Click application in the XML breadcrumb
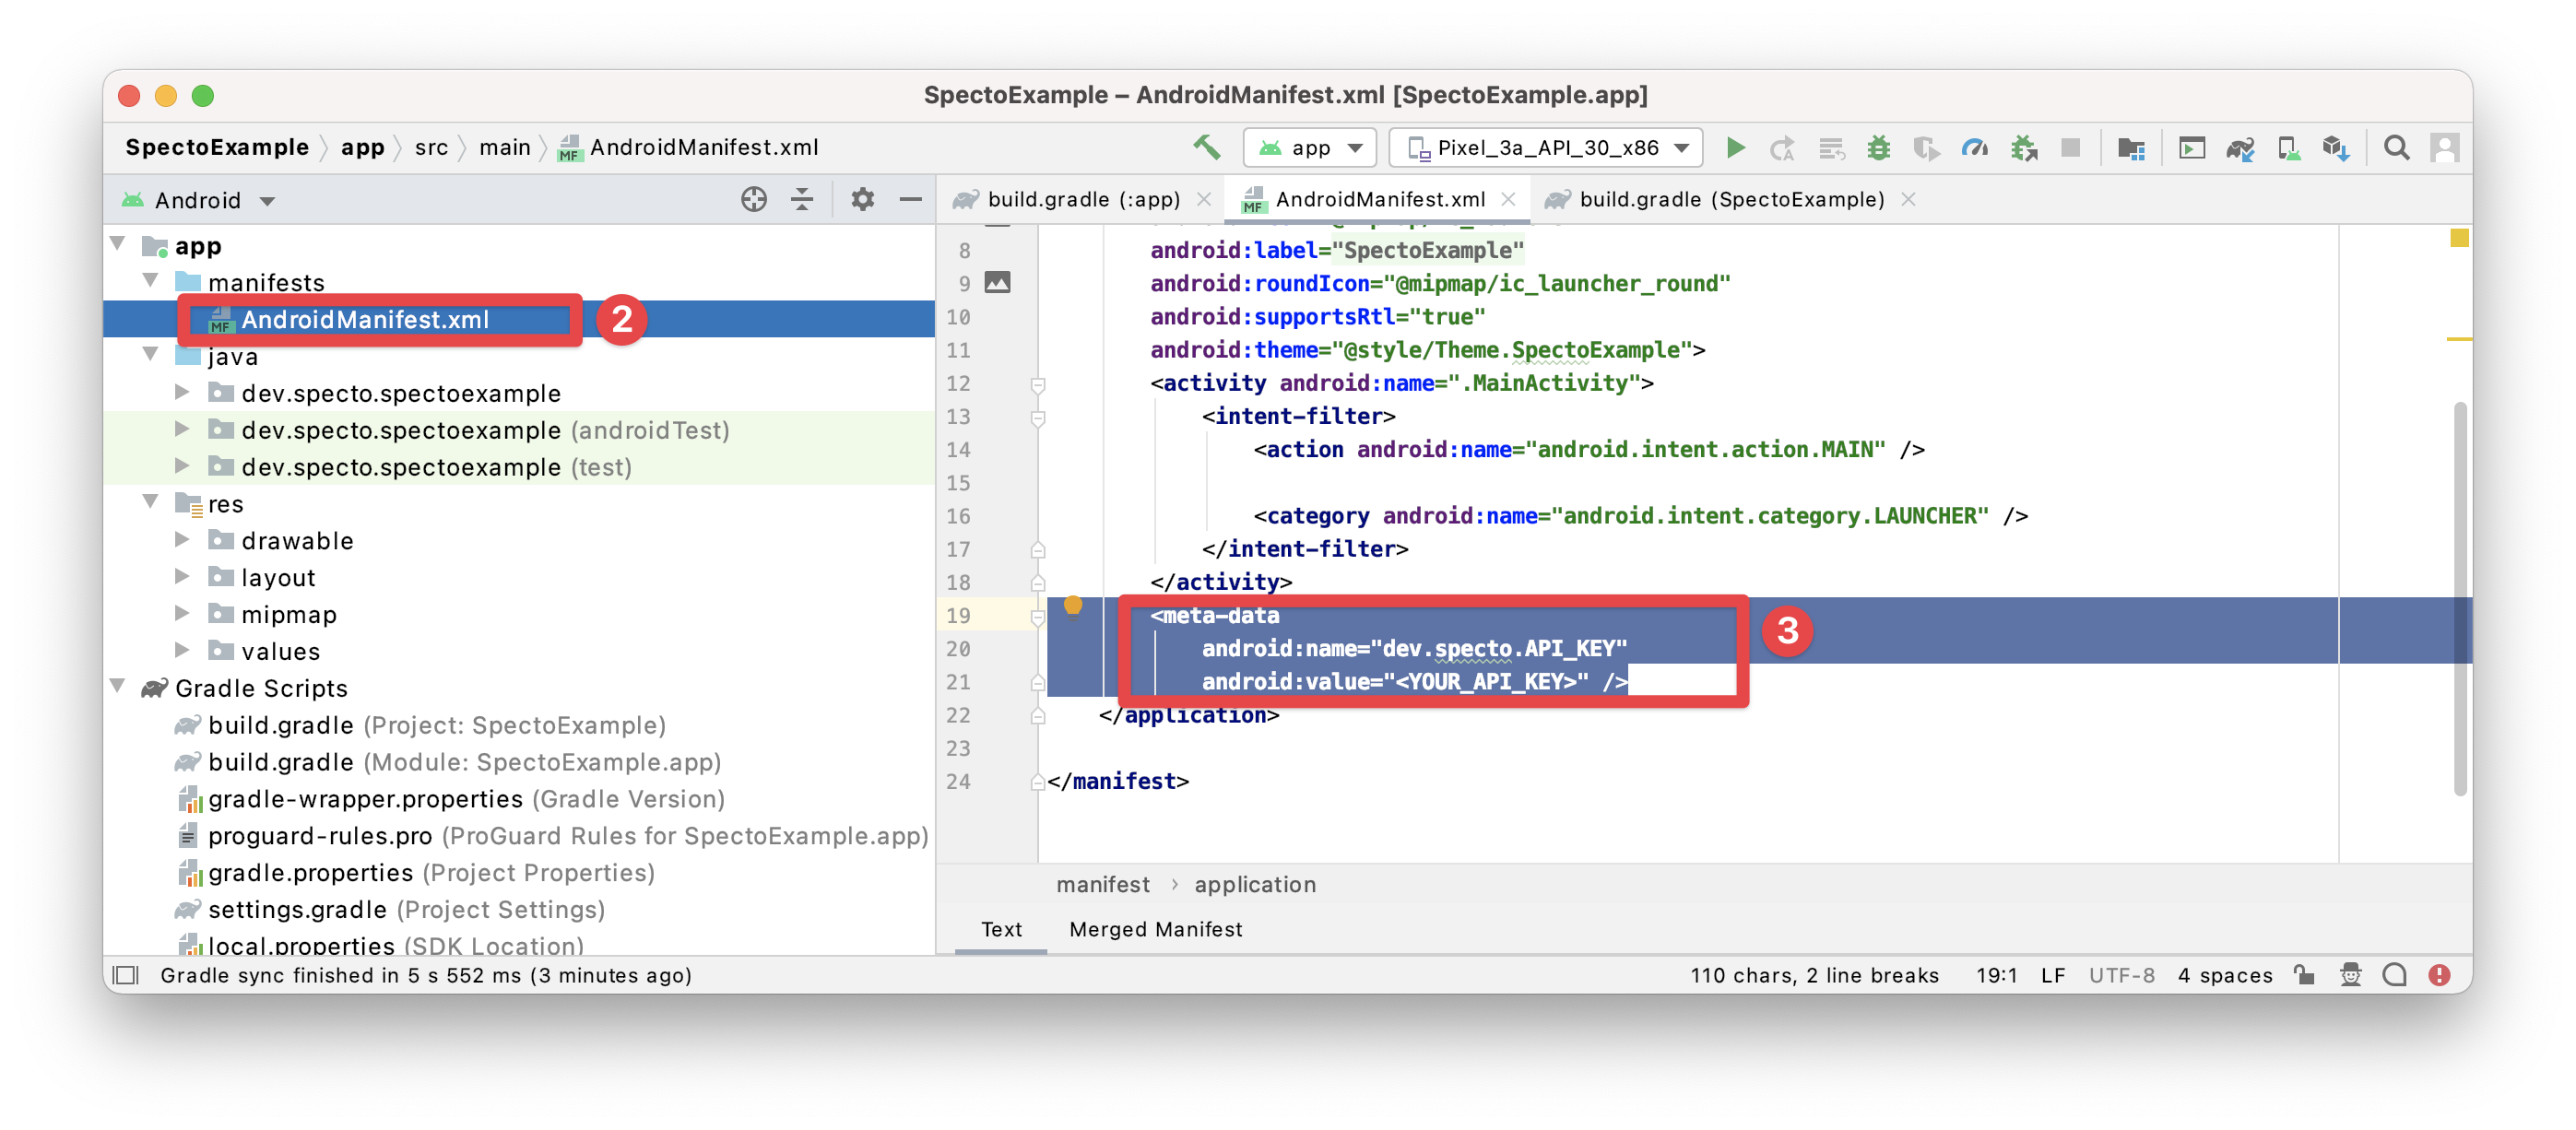2576x1130 pixels. (1255, 884)
